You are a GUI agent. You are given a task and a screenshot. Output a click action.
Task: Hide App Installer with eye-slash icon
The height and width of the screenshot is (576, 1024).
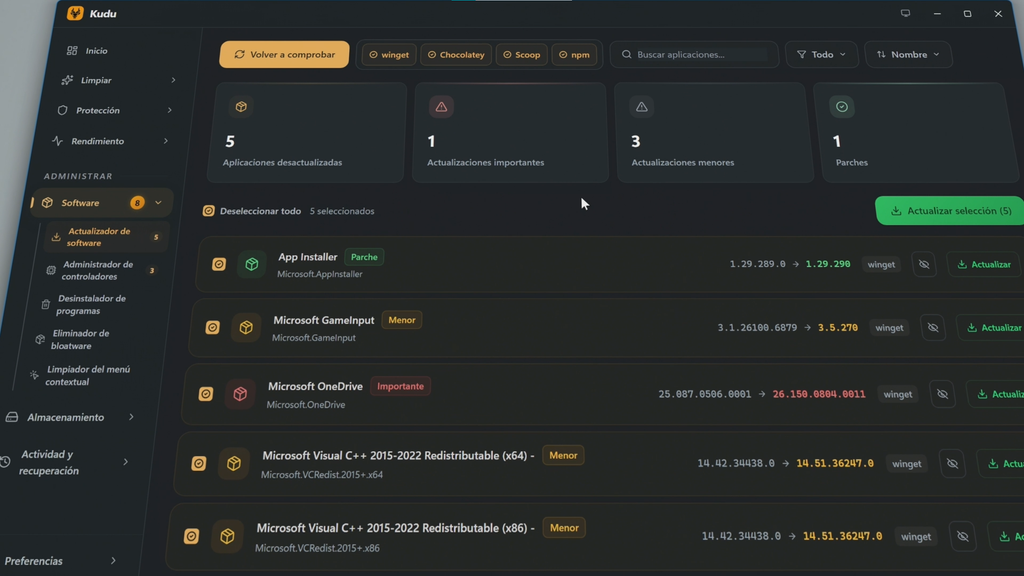924,264
